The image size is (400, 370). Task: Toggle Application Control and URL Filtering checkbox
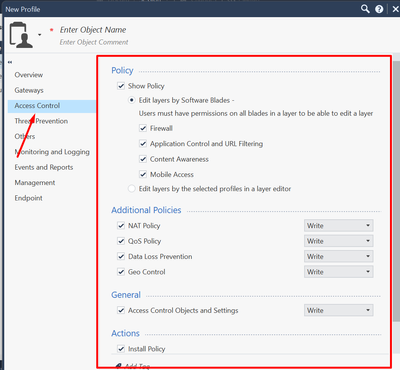tap(143, 144)
